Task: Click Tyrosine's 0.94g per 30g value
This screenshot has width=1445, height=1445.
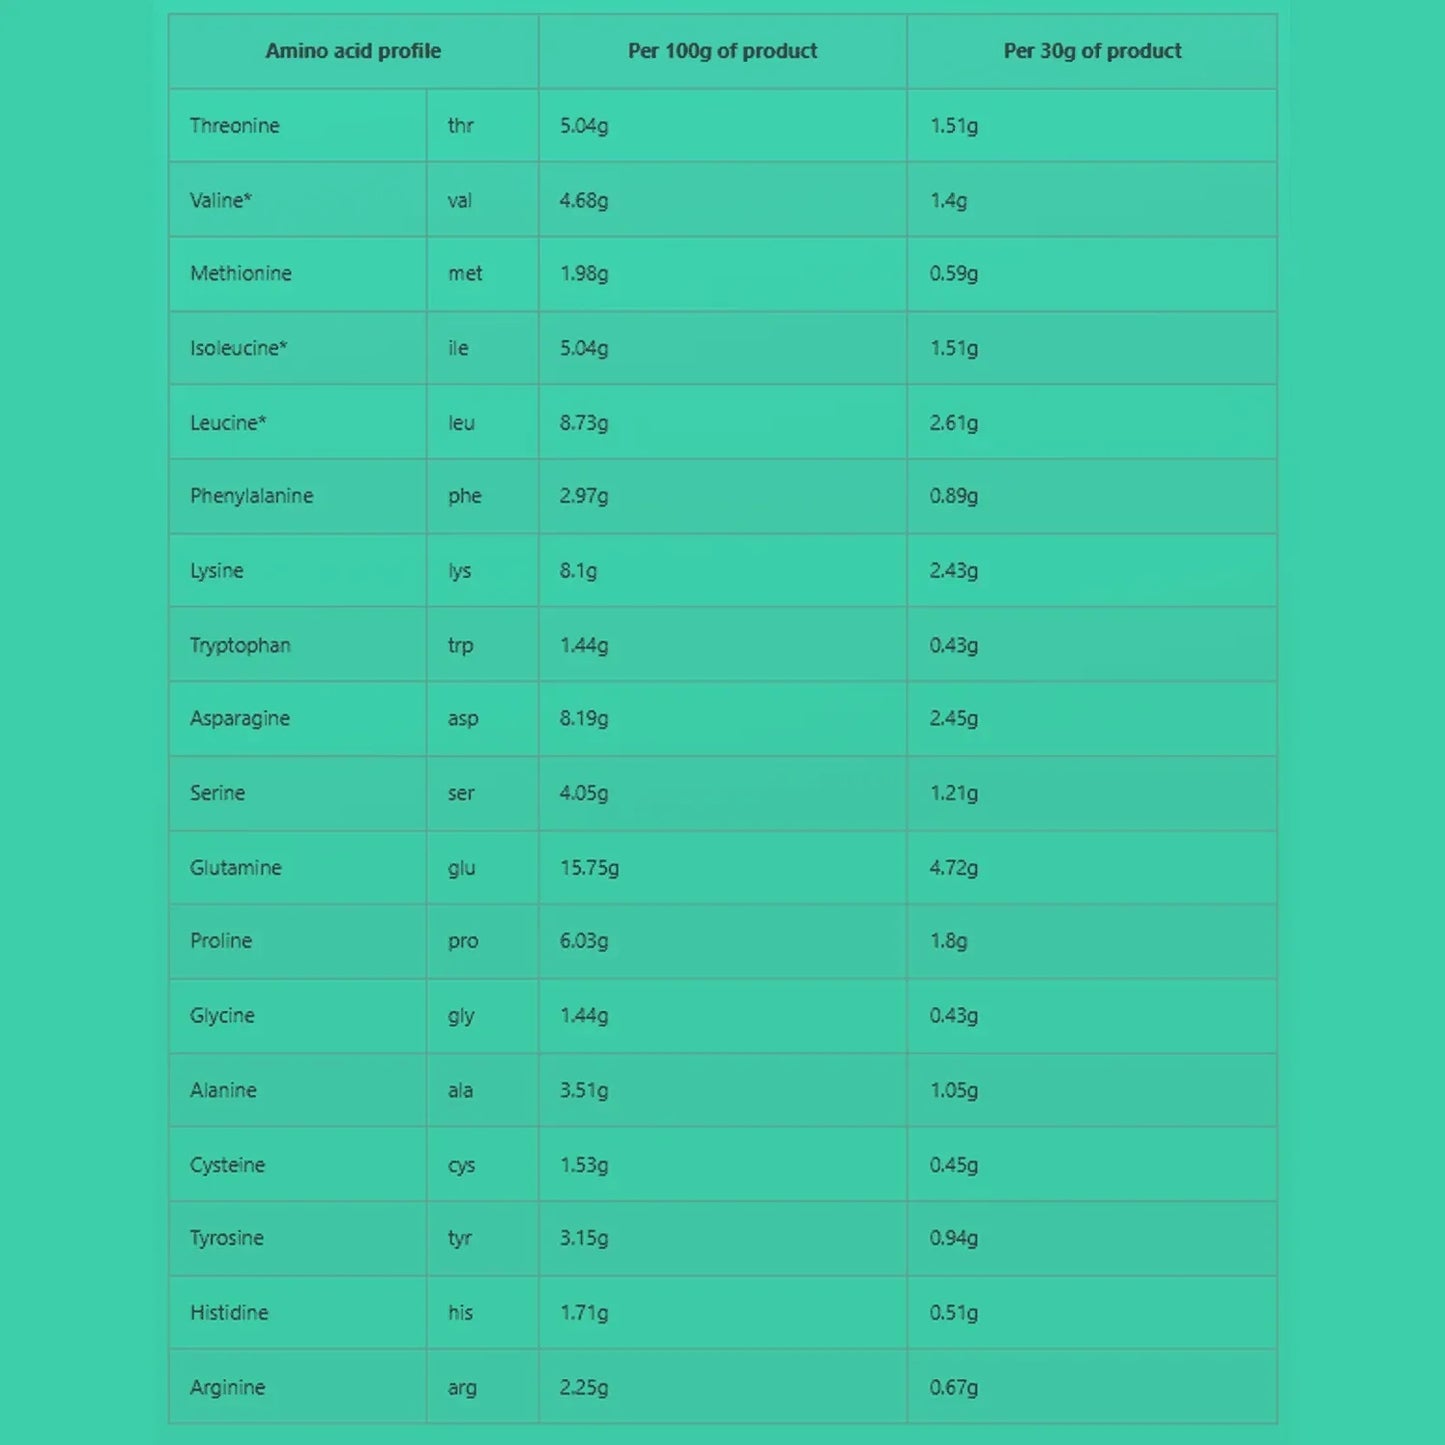Action: [x=954, y=1238]
